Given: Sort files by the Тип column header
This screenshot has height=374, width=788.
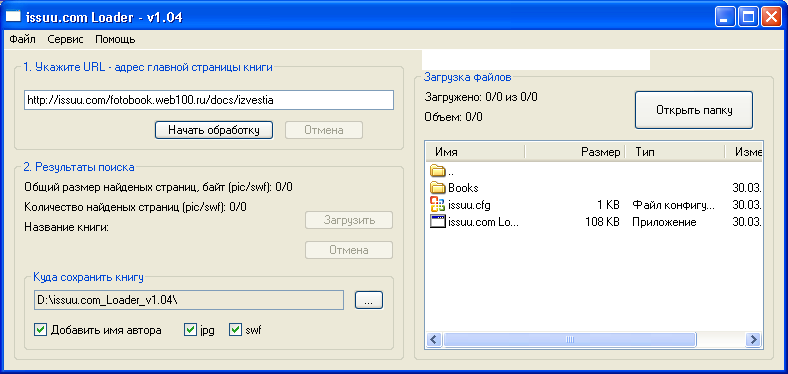Looking at the screenshot, I should [675, 152].
